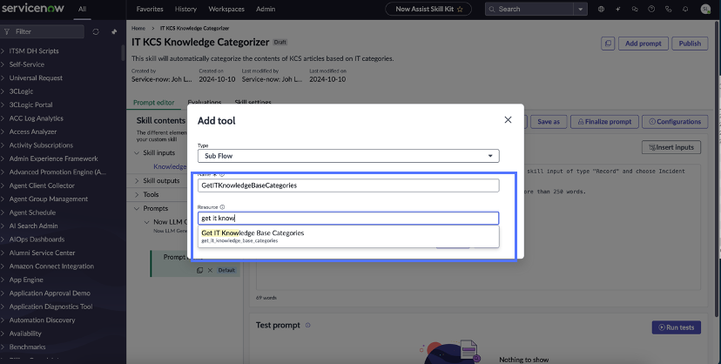Viewport: 721px width, 364px height.
Task: Open the Type dropdown showing Sub Flow
Action: click(x=349, y=156)
